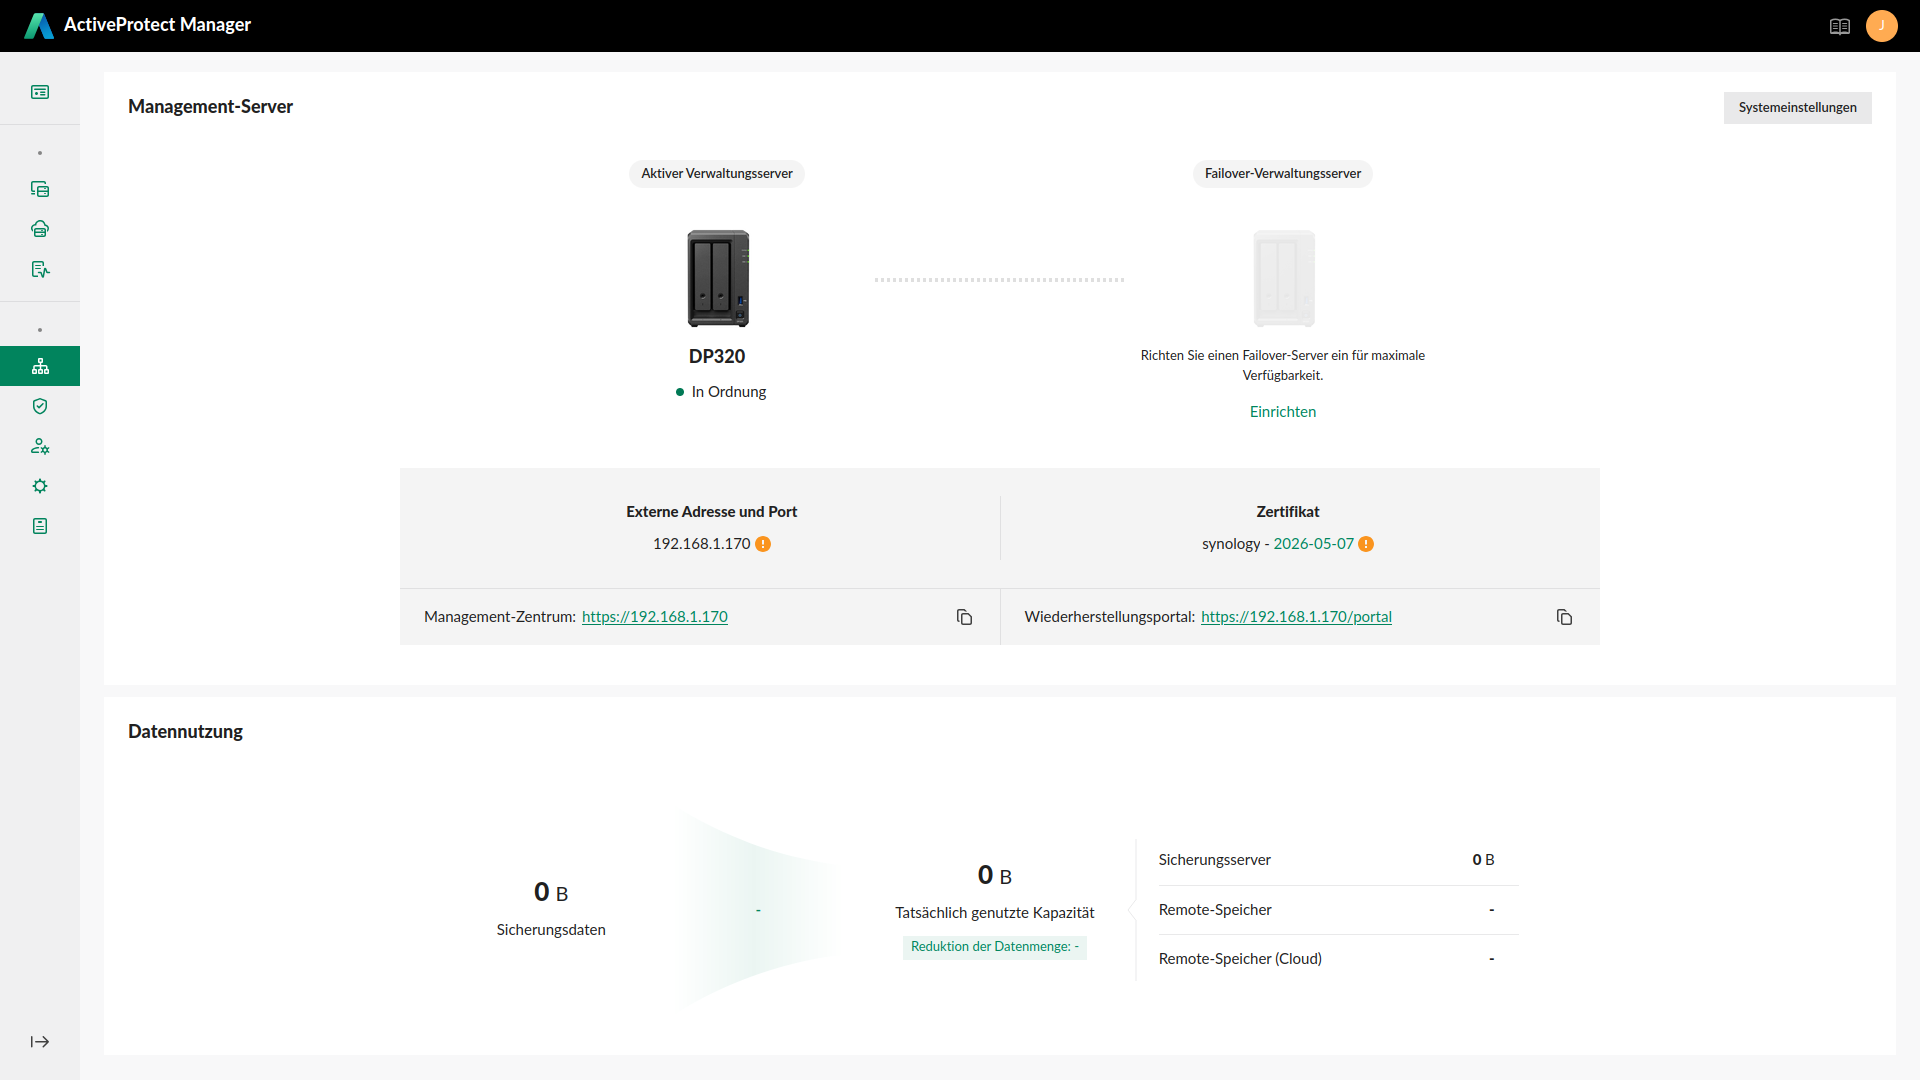Expand the sidebar with arrow icon

click(x=40, y=1042)
